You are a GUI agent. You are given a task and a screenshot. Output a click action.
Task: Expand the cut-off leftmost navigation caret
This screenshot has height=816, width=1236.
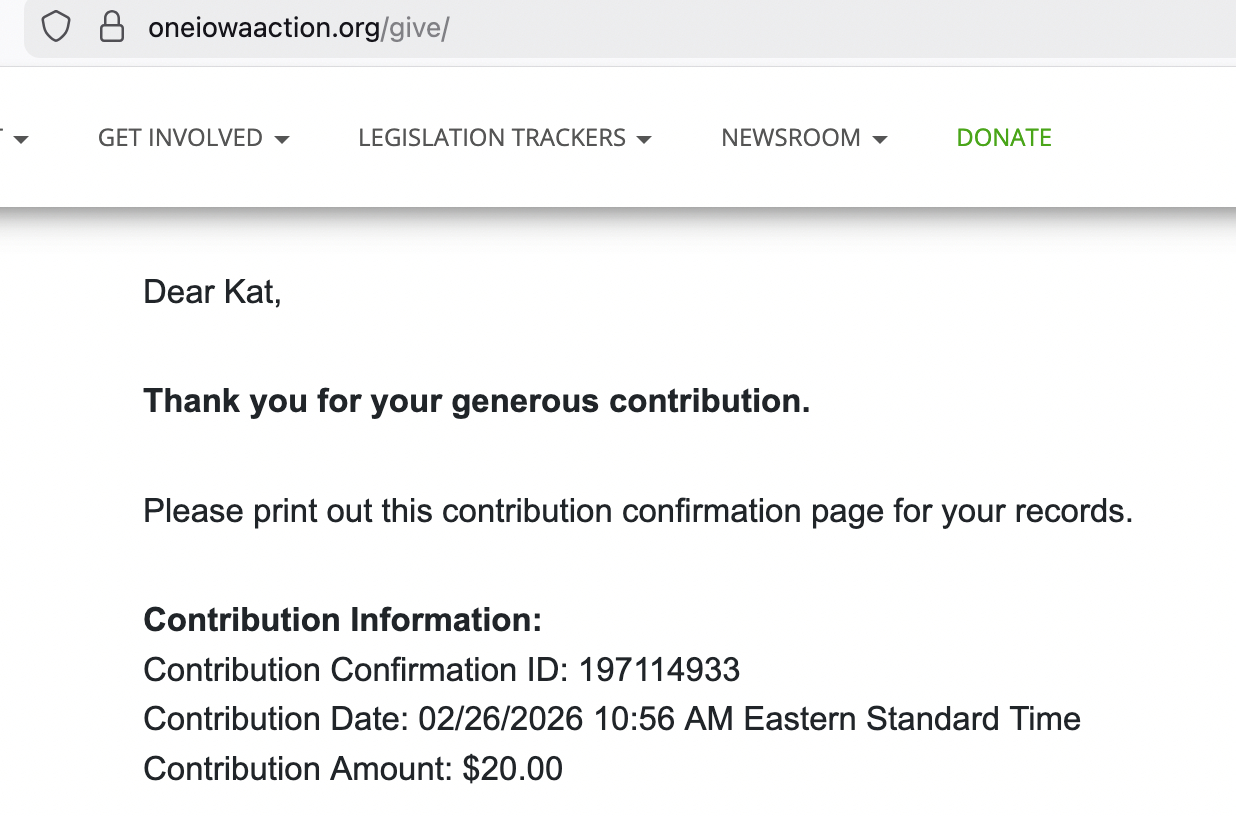(x=20, y=140)
